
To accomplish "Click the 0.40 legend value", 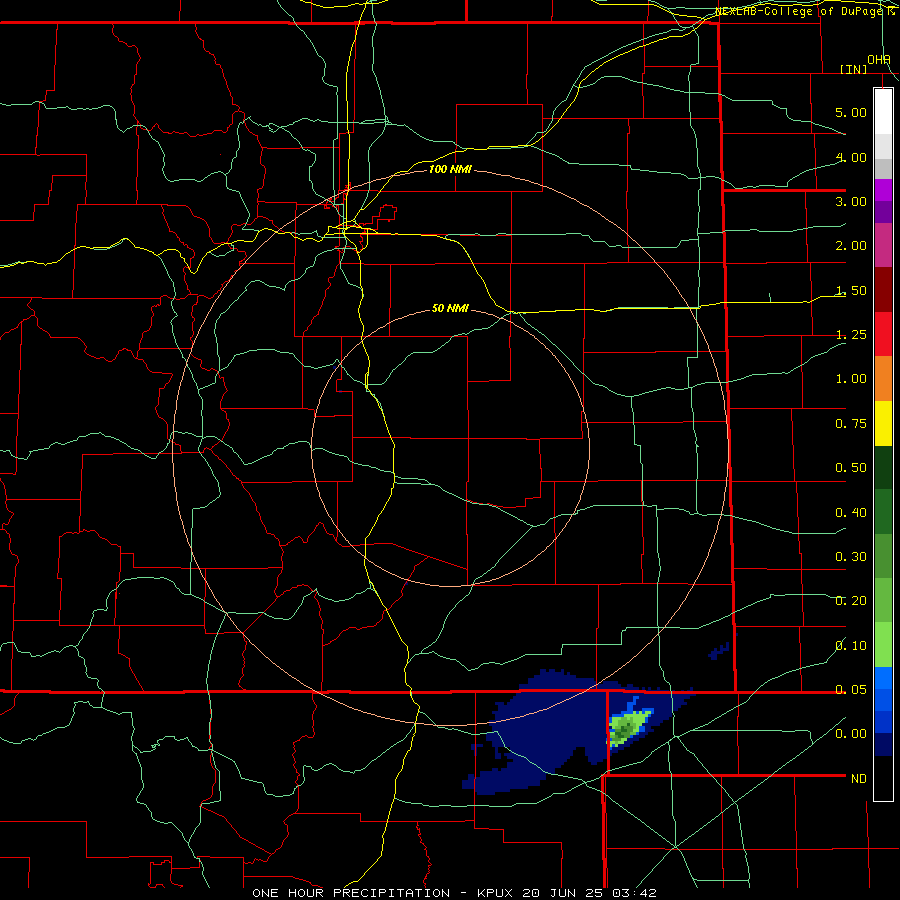I will pyautogui.click(x=851, y=512).
